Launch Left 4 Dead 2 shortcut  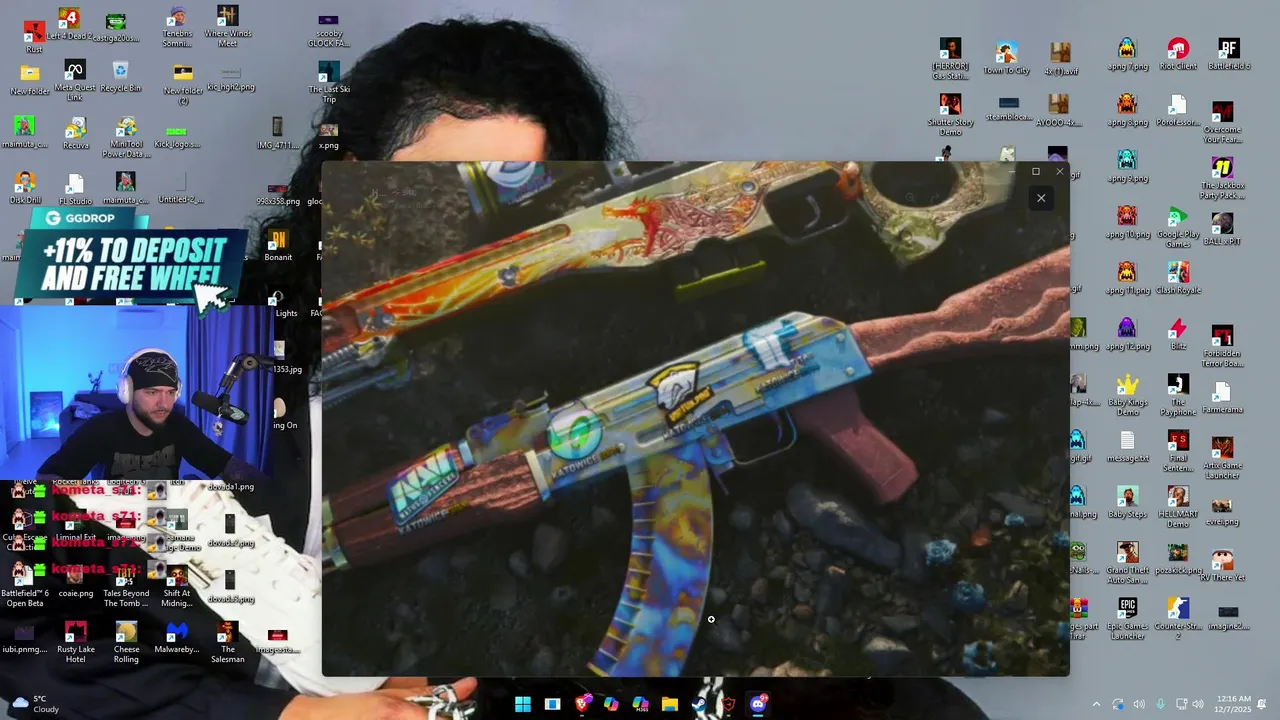(69, 25)
